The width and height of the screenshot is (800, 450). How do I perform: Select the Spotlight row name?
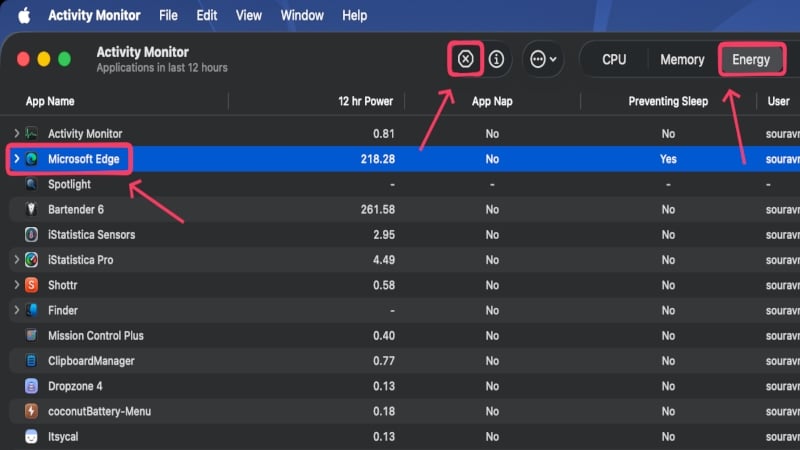[x=69, y=184]
